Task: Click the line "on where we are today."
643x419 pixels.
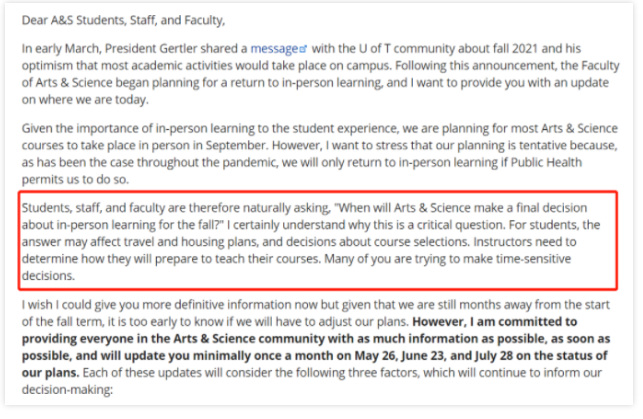Action: pos(85,100)
